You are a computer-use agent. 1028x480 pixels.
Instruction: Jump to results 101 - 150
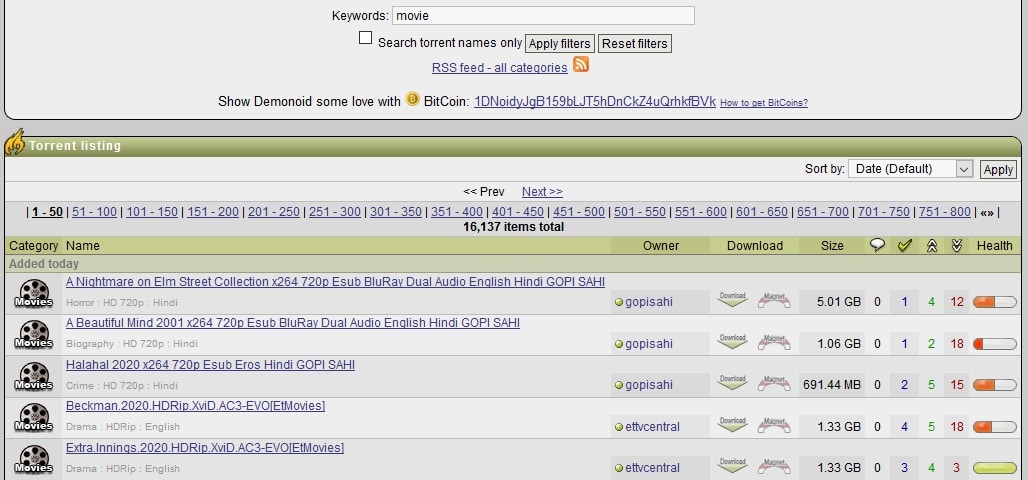pyautogui.click(x=152, y=212)
